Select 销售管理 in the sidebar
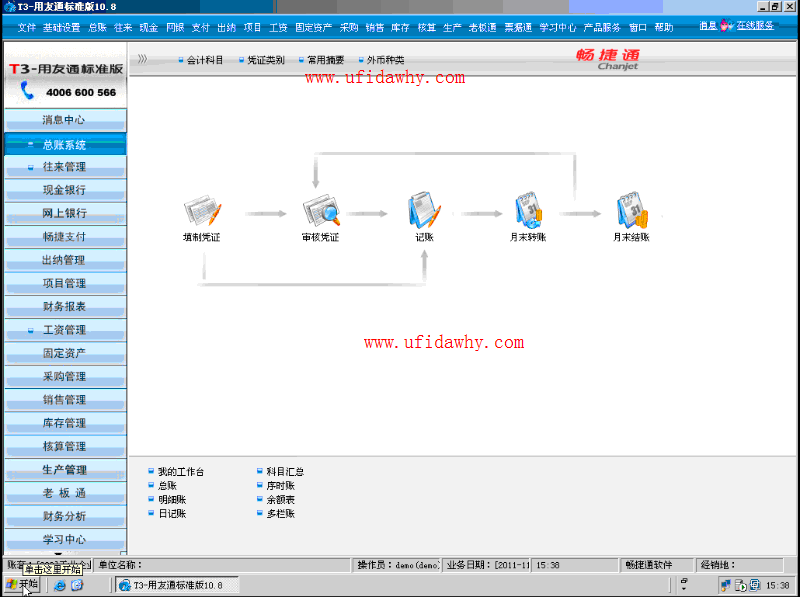Screen dimensions: 800x597 pyautogui.click(x=65, y=400)
